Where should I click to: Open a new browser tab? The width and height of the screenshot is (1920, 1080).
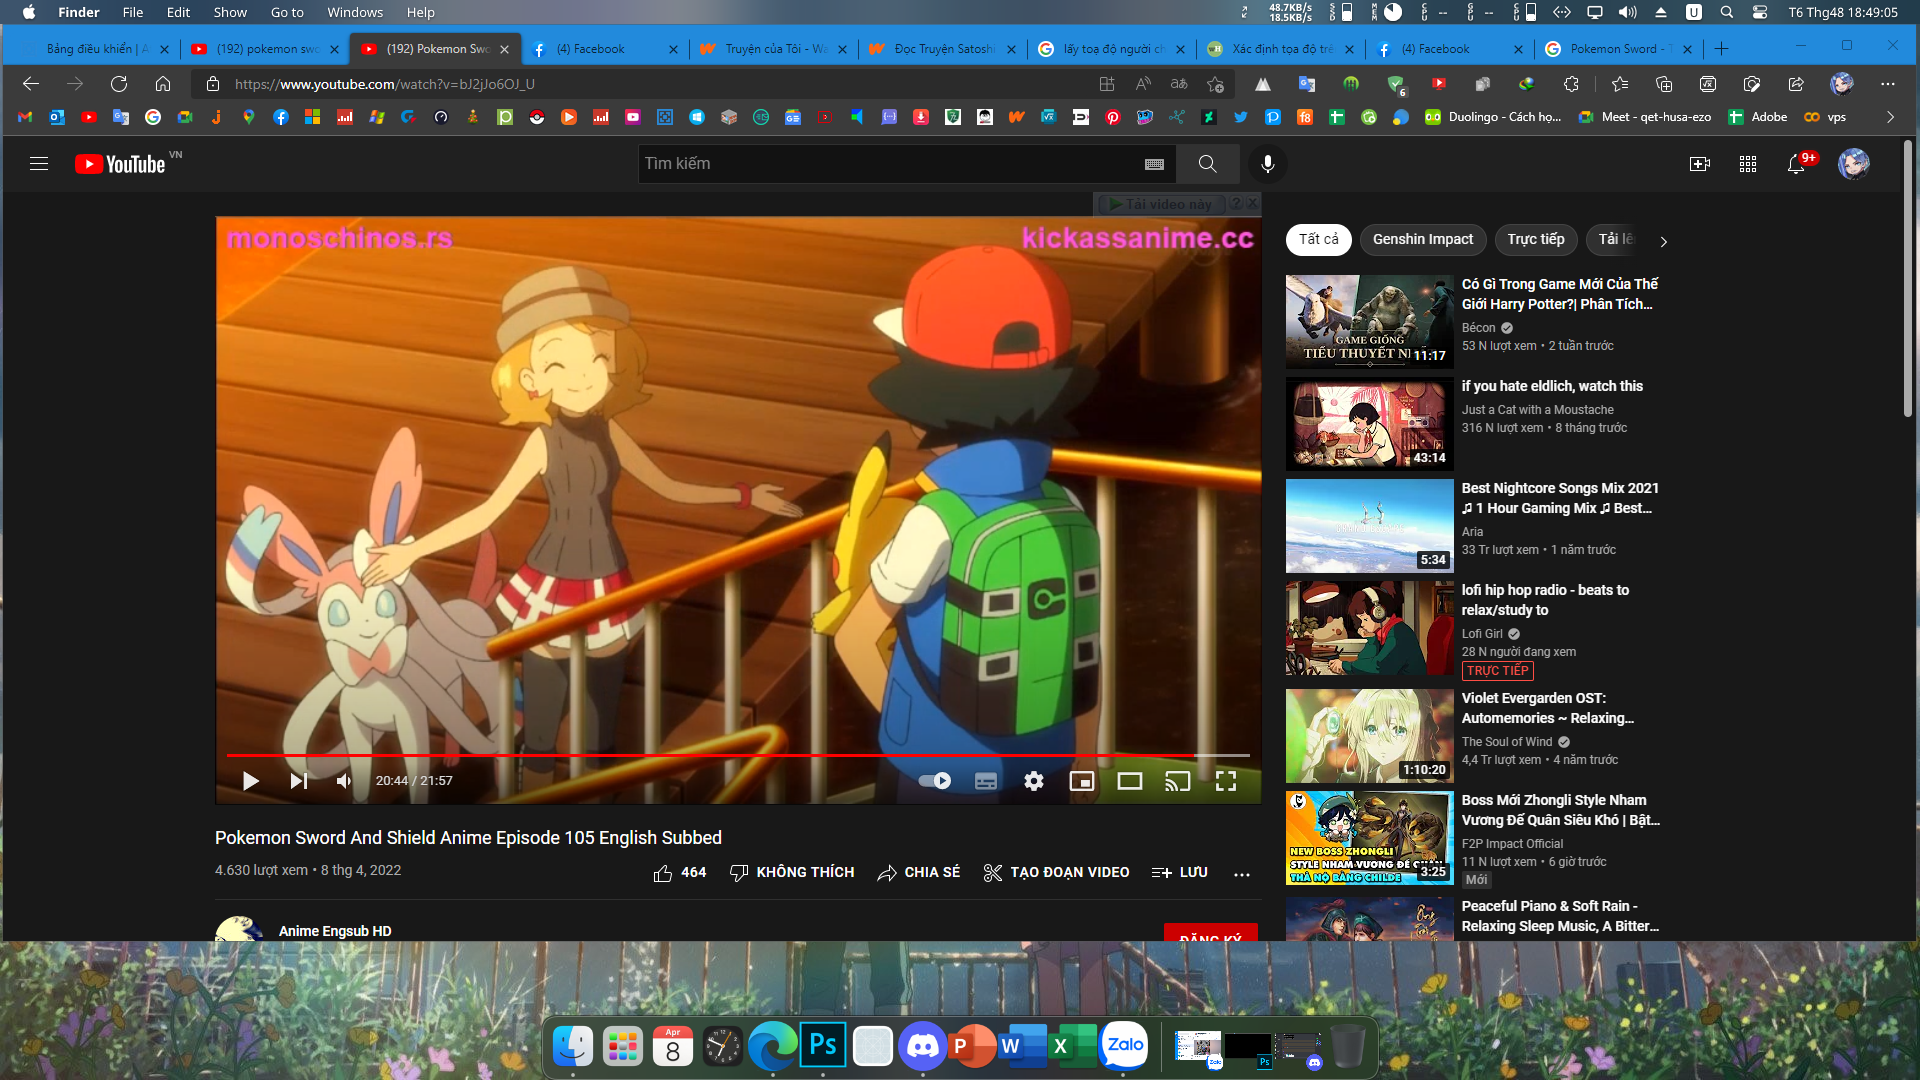pyautogui.click(x=1721, y=49)
